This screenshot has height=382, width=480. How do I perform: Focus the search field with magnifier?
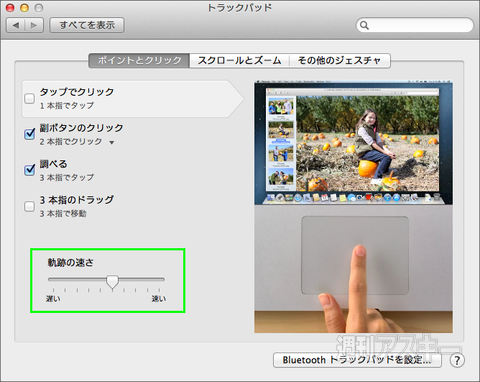pos(415,25)
